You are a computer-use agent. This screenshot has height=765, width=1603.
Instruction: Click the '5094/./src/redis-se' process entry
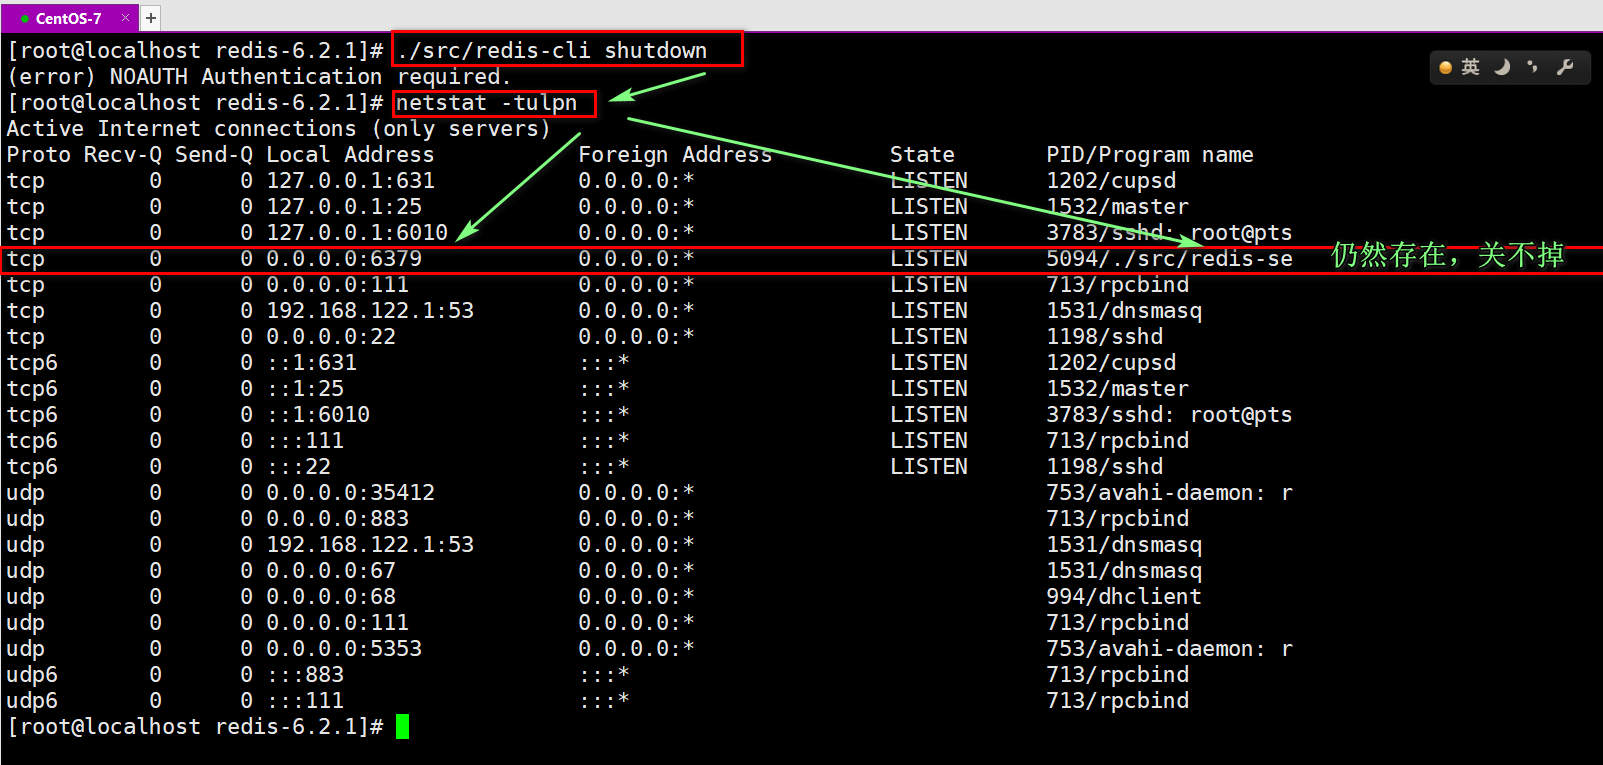[1169, 258]
